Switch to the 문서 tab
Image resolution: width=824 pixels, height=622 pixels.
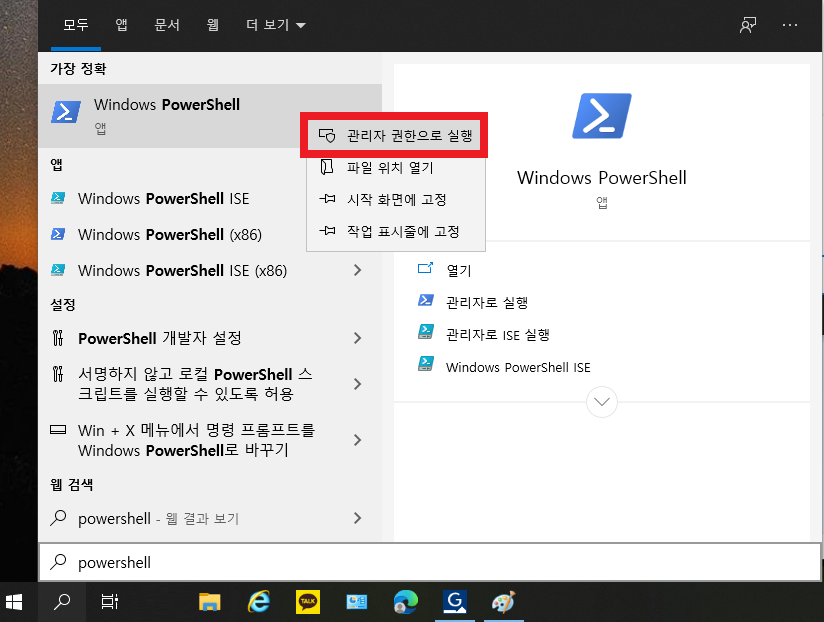coord(167,25)
